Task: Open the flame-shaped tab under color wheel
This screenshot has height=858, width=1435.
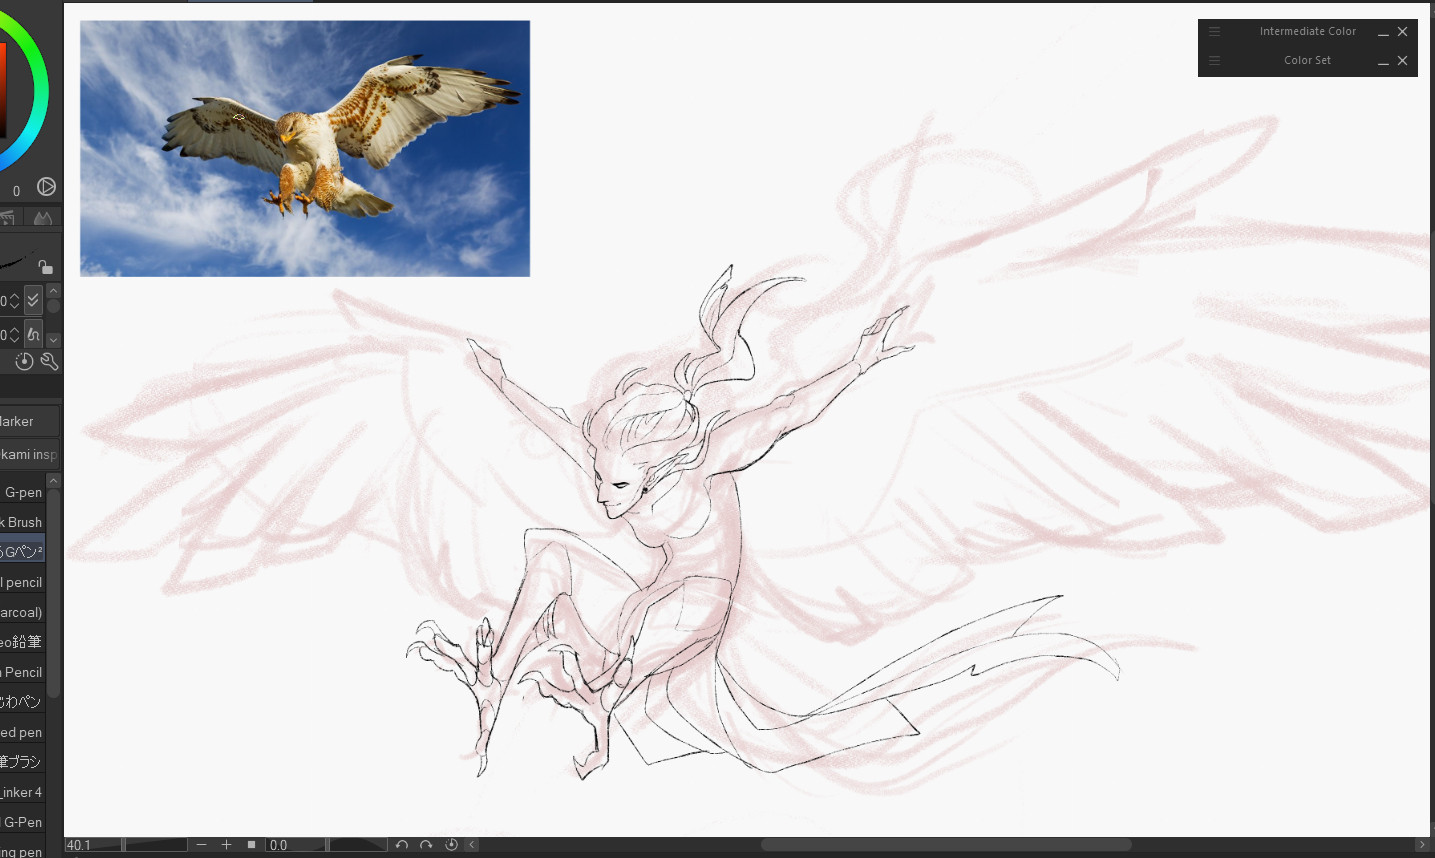Action: coord(43,217)
